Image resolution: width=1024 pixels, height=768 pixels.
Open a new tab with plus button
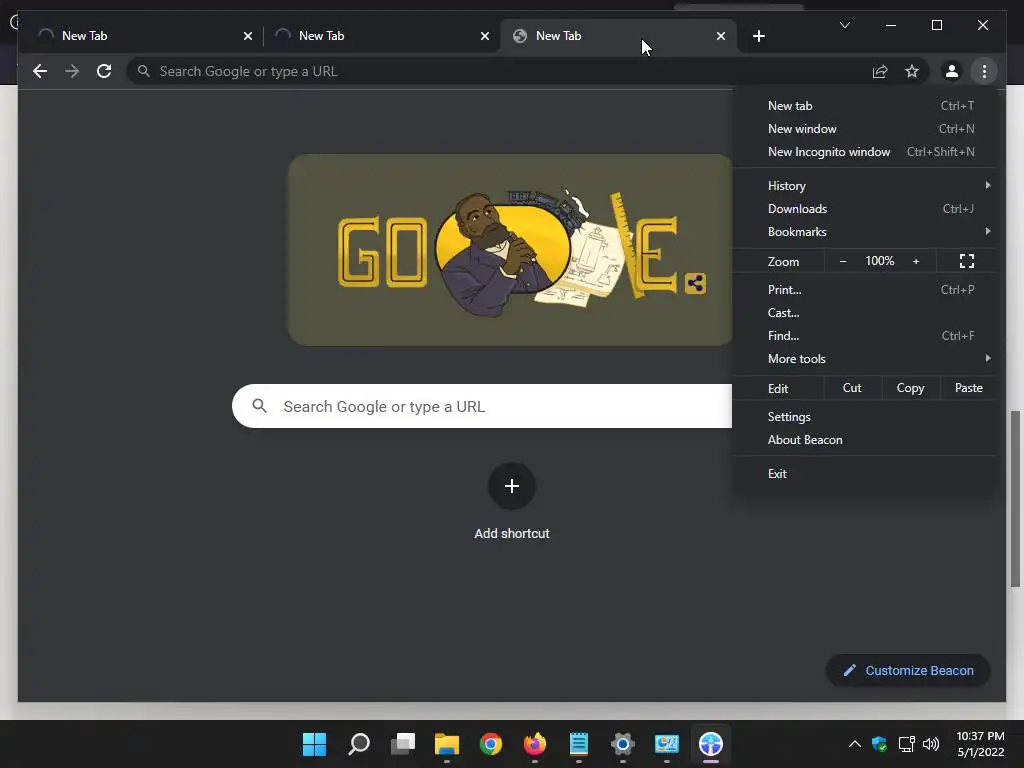pos(758,36)
